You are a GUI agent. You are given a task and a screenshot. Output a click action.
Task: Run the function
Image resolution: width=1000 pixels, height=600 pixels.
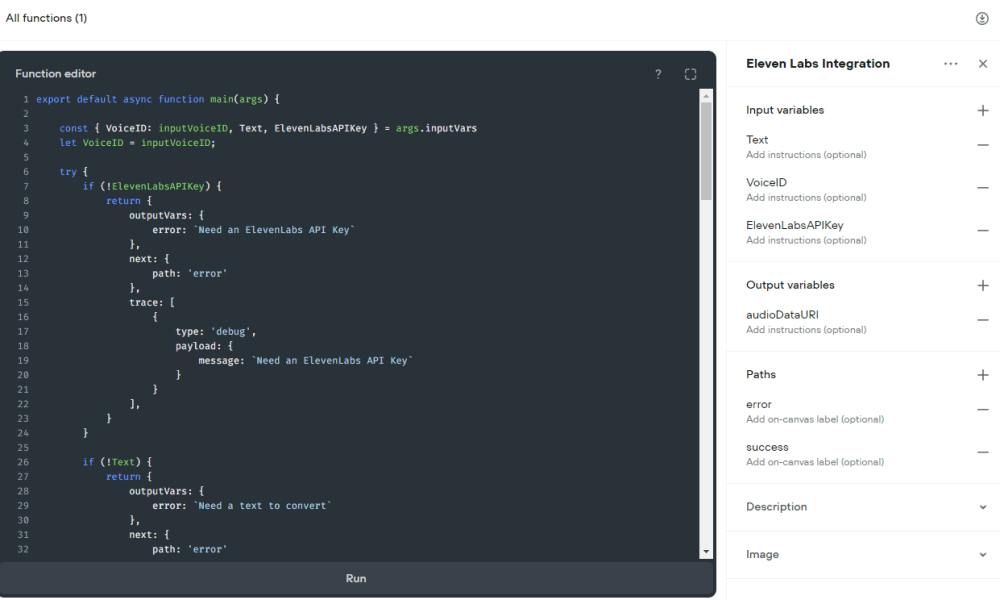point(356,578)
